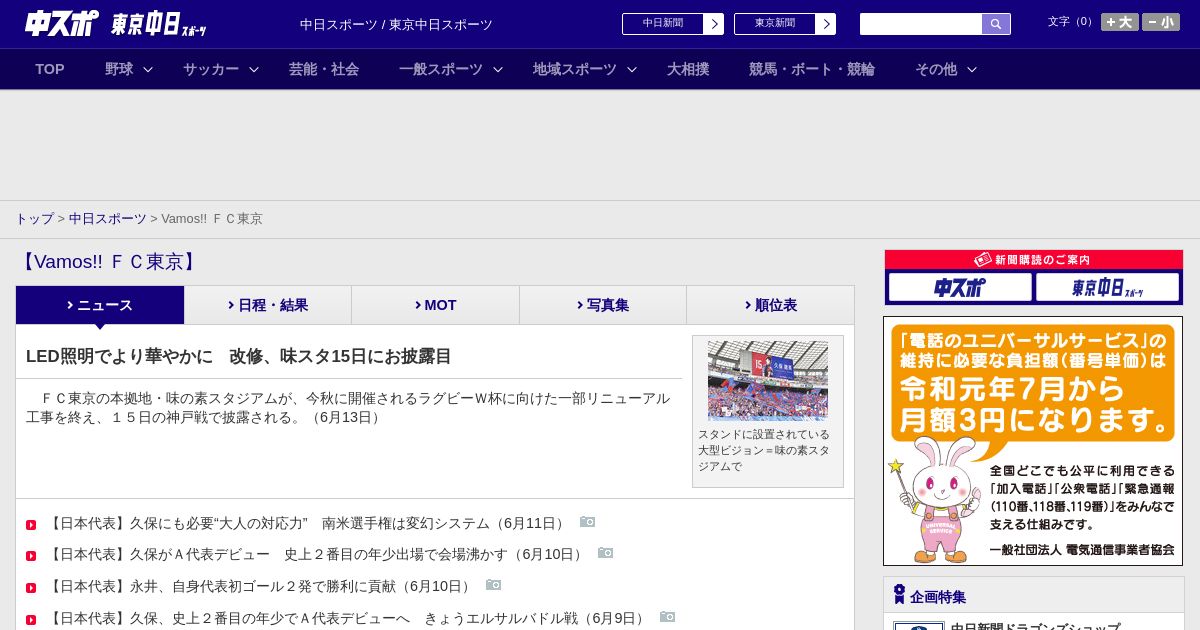Switch to the MOT tab

click(x=435, y=305)
